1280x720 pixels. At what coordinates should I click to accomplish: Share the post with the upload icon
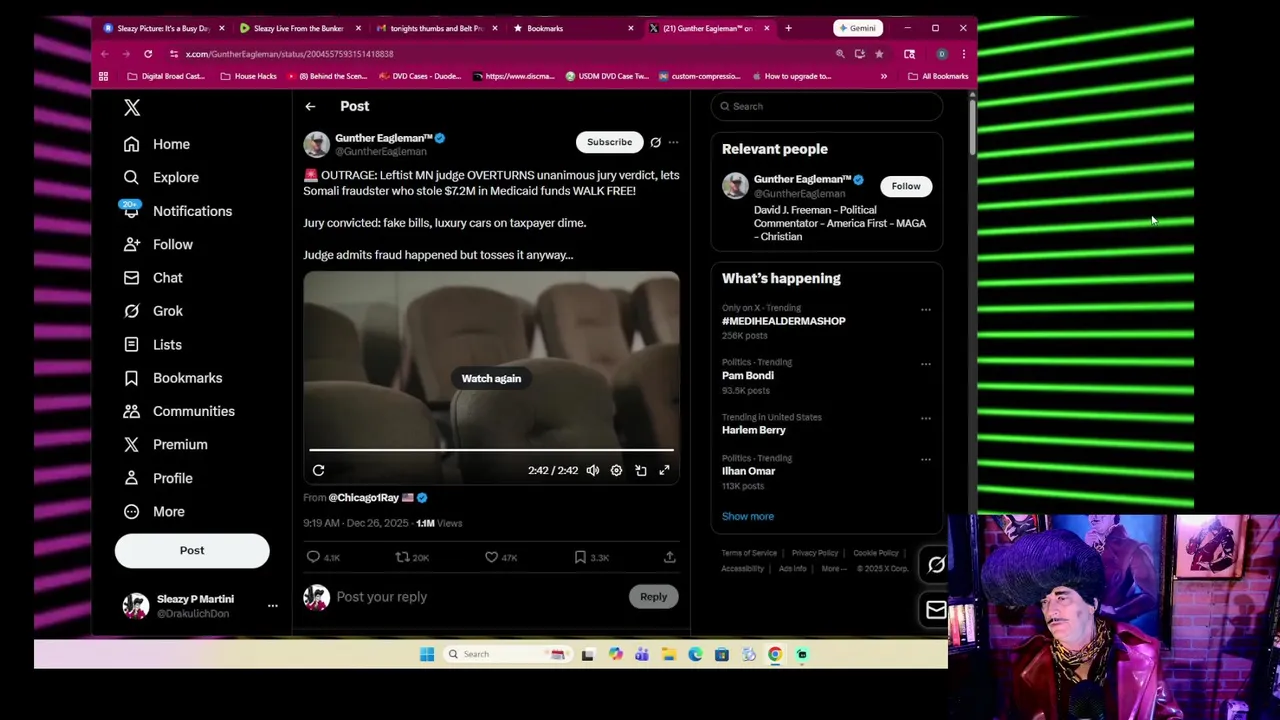click(x=669, y=557)
